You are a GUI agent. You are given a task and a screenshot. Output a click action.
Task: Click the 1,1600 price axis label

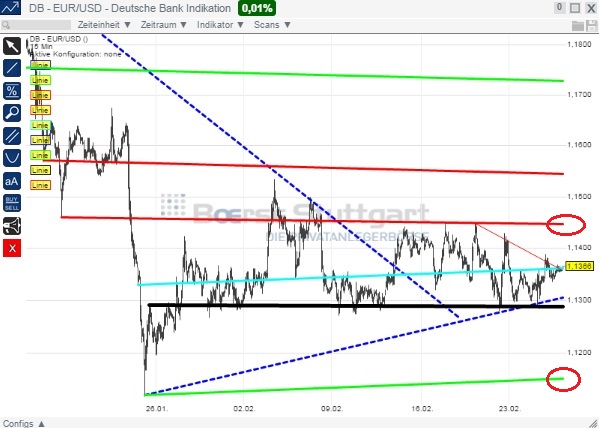coord(579,145)
